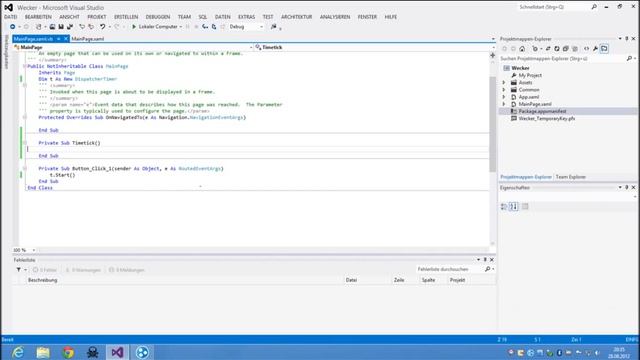640x360 pixels.
Task: Click the Step Into debug icon
Action: tap(205, 27)
